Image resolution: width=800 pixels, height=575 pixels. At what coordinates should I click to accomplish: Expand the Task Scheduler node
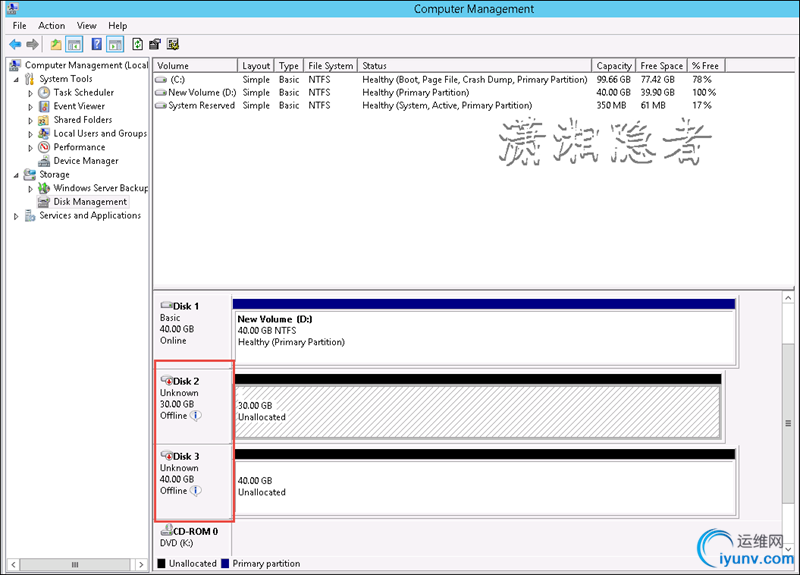coord(31,93)
